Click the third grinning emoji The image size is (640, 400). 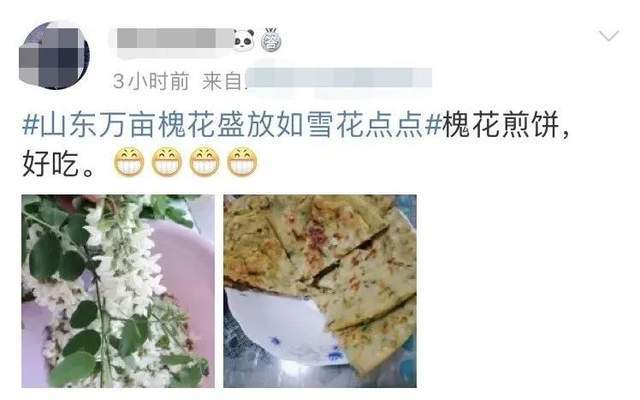click(x=204, y=162)
